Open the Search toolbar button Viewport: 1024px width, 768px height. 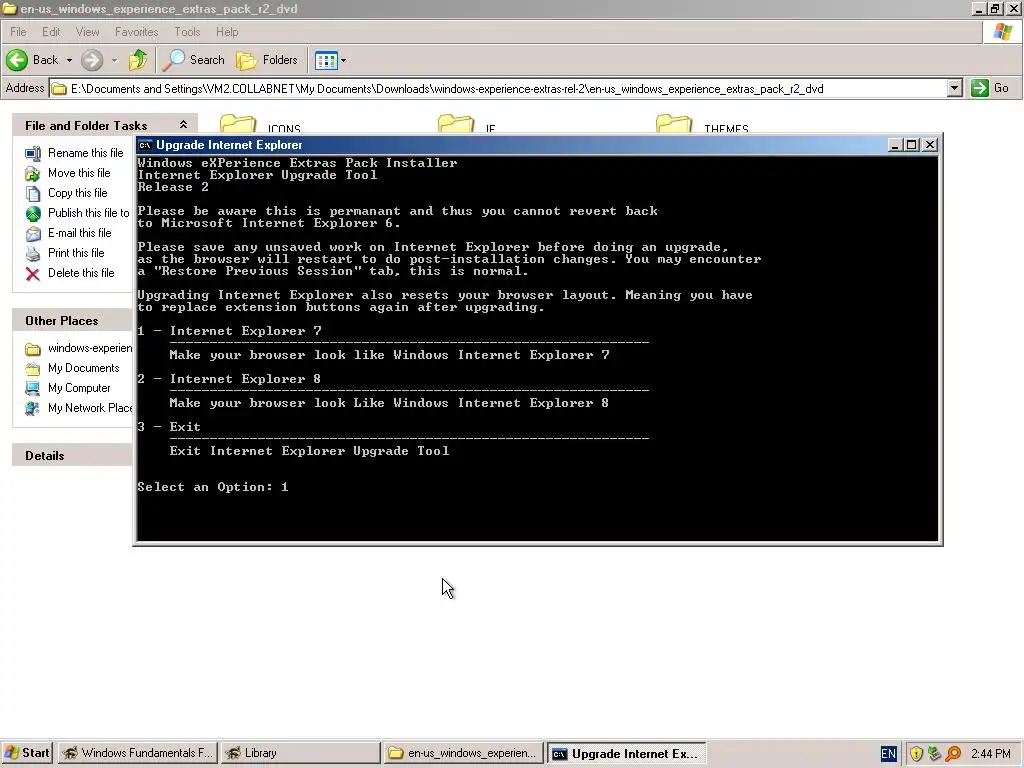[193, 60]
